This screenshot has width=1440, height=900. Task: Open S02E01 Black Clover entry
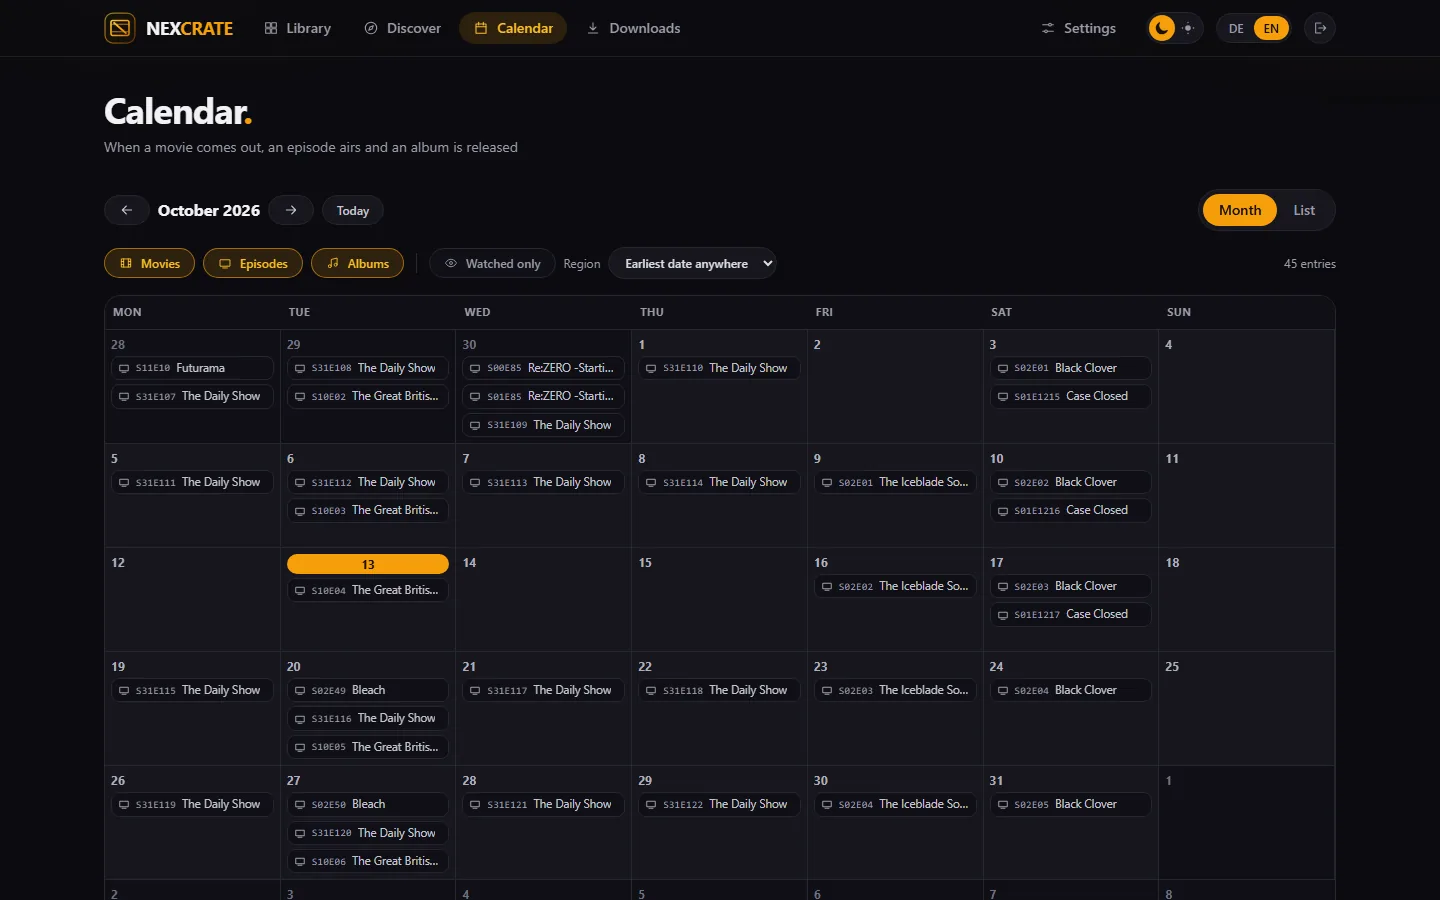tap(1070, 368)
